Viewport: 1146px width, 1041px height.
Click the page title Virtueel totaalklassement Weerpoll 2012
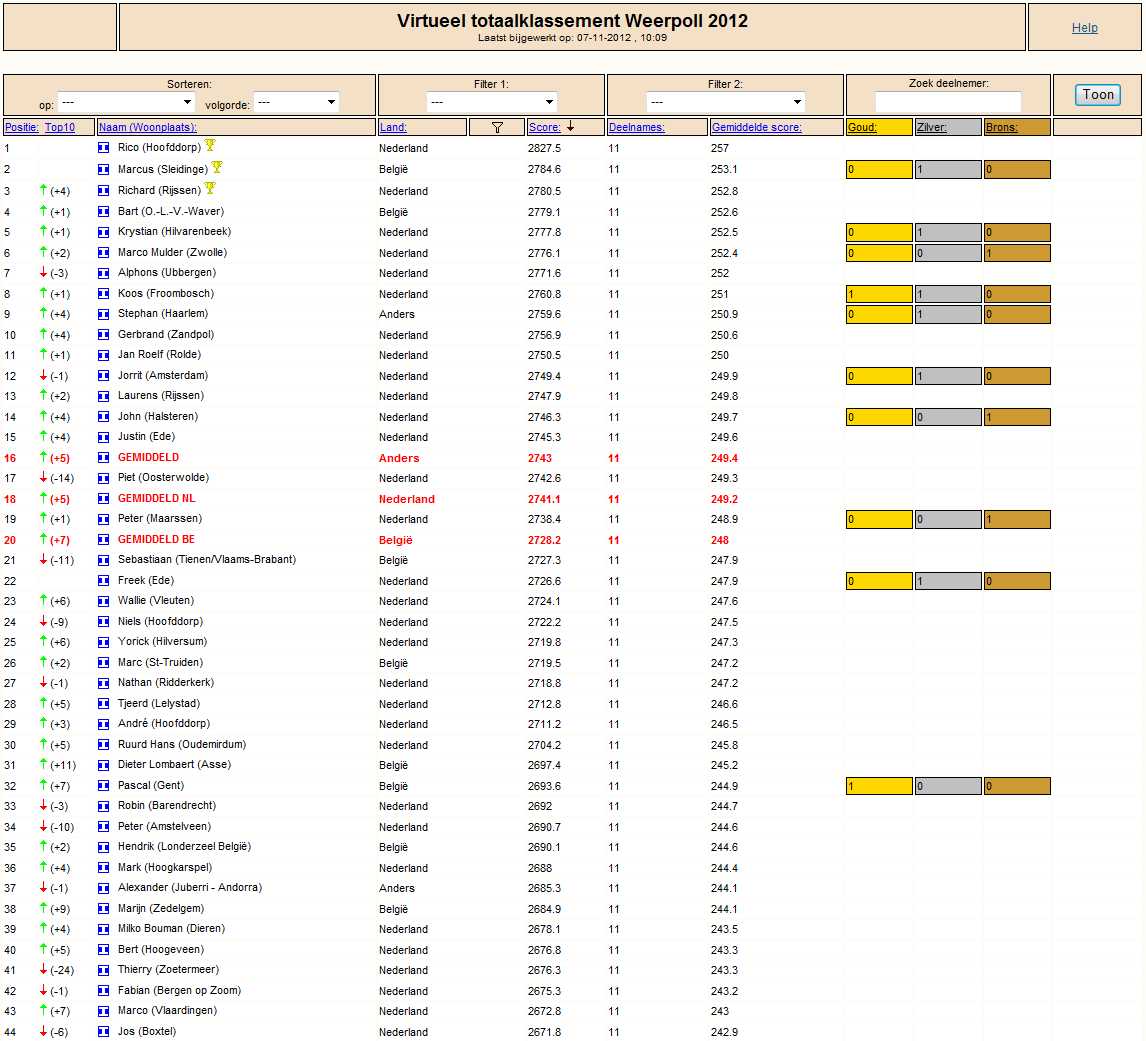coord(572,20)
